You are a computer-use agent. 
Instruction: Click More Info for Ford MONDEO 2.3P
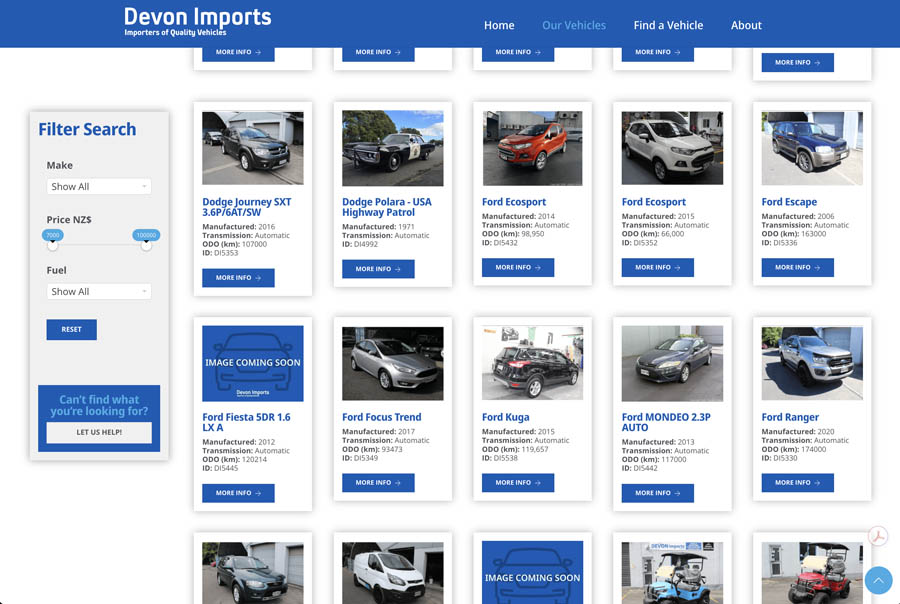(658, 493)
